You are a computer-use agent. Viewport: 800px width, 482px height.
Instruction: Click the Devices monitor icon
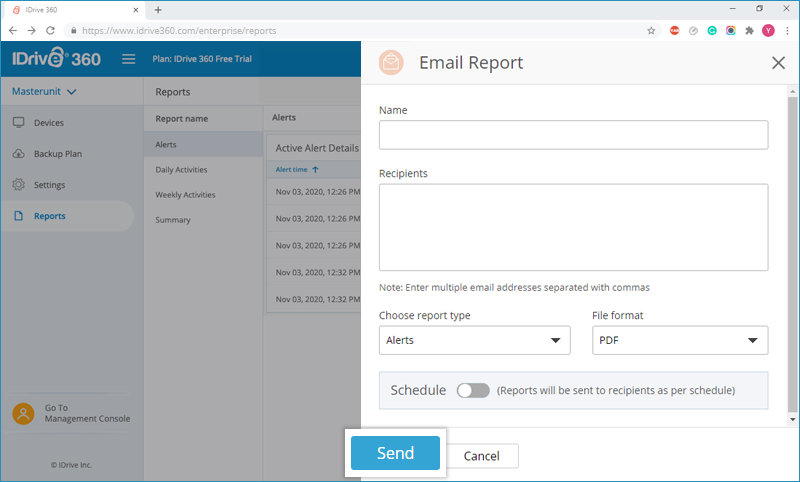19,122
